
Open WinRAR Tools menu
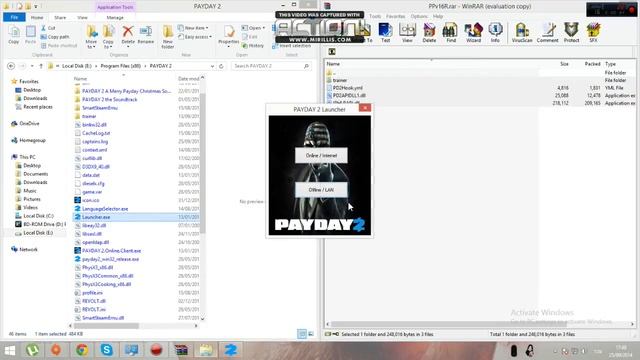click(375, 16)
